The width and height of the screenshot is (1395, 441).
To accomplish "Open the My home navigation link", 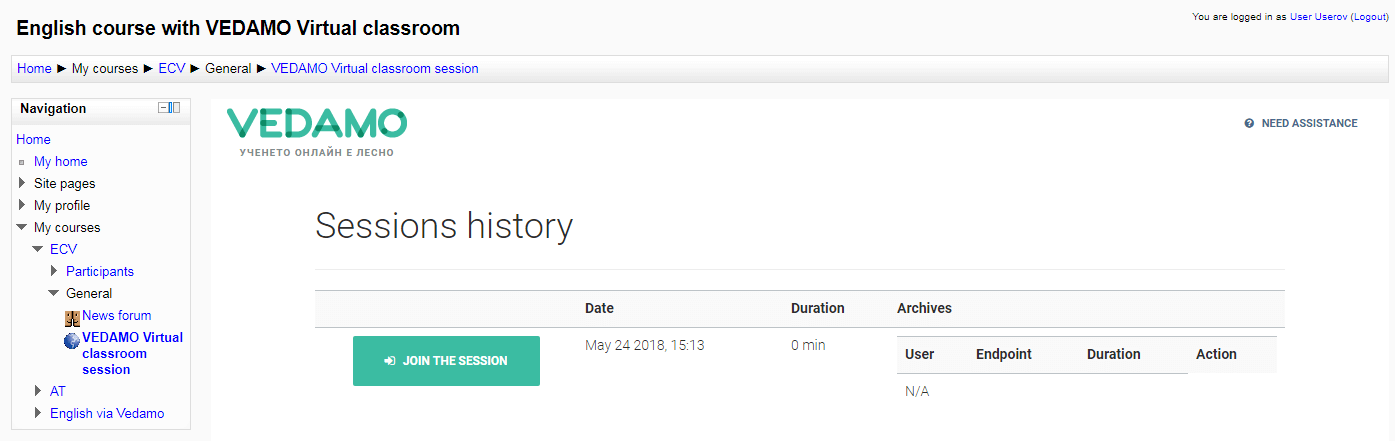I will point(61,161).
